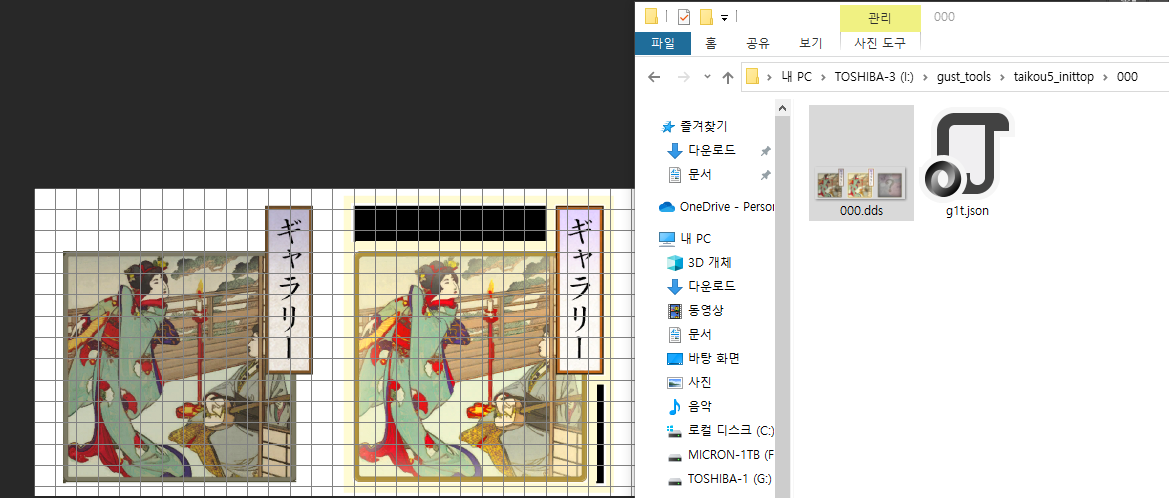Select OneDrive - Personal in navigation pane
1169x498 pixels.
726,207
